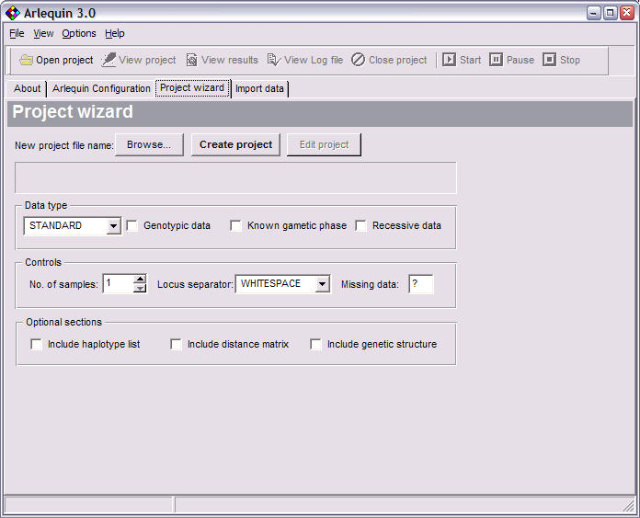Minimize the Arlequin window
Viewport: 640px width, 518px height.
594,13
